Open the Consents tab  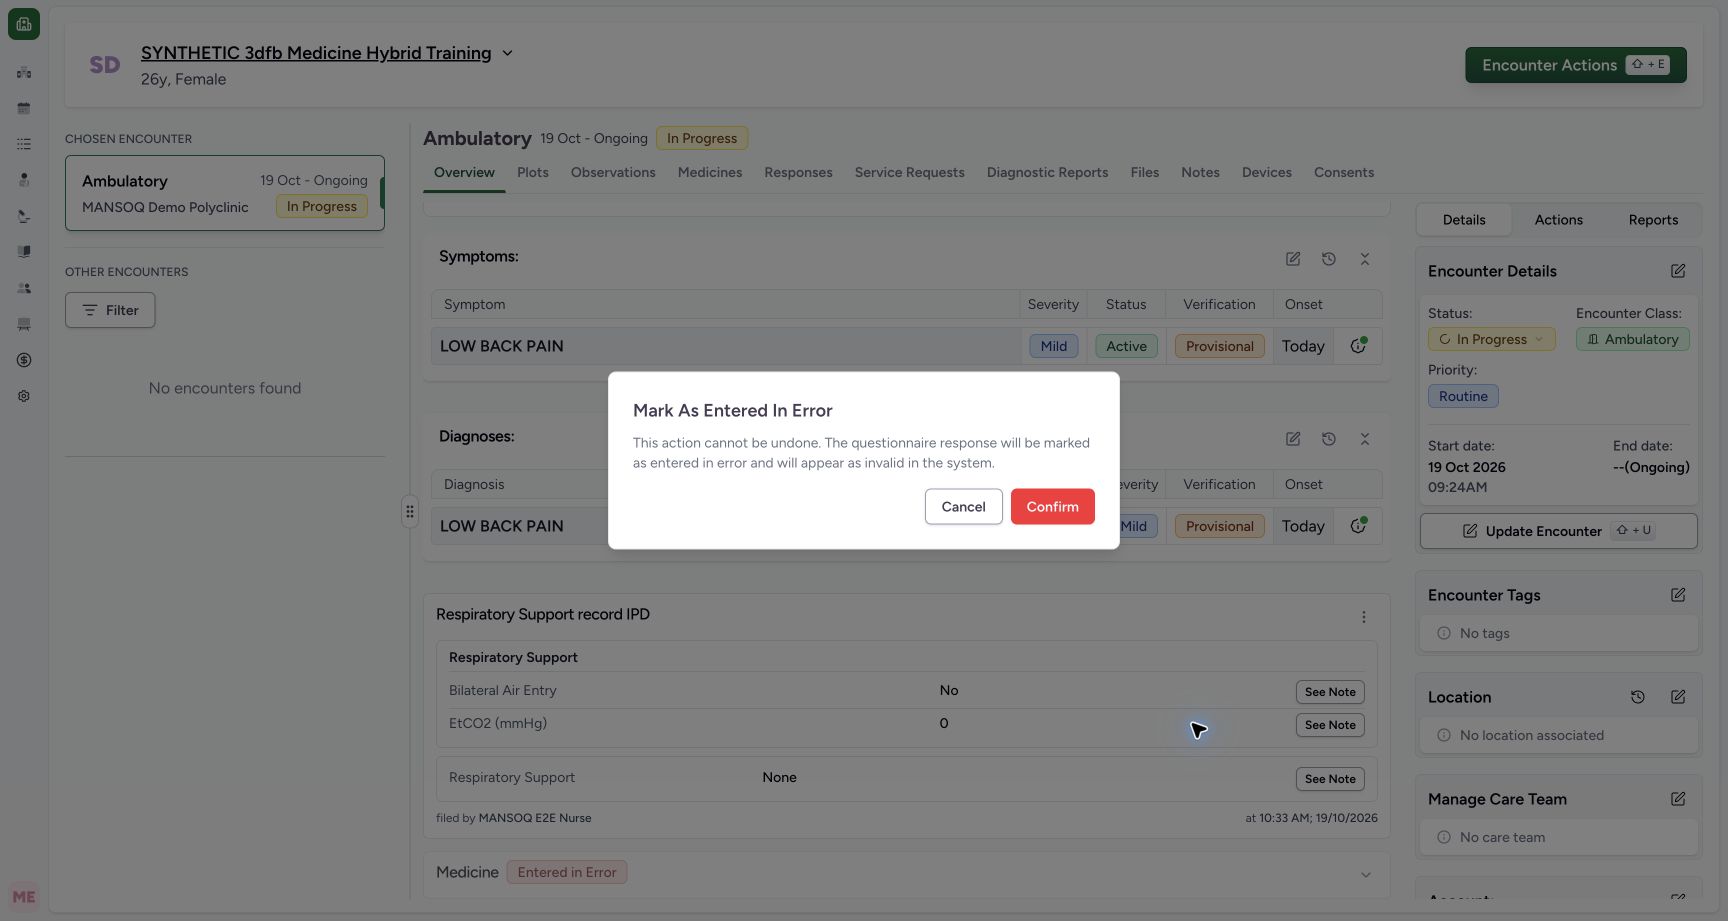[1343, 172]
